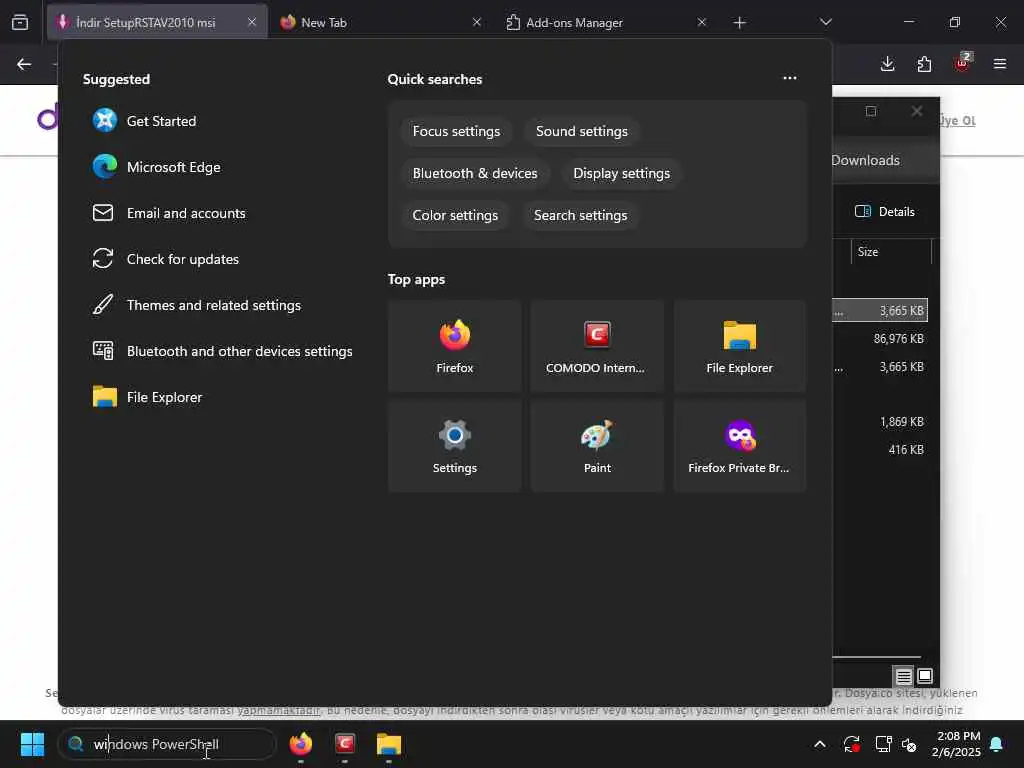
Task: Open Themes and related settings
Action: [197, 305]
